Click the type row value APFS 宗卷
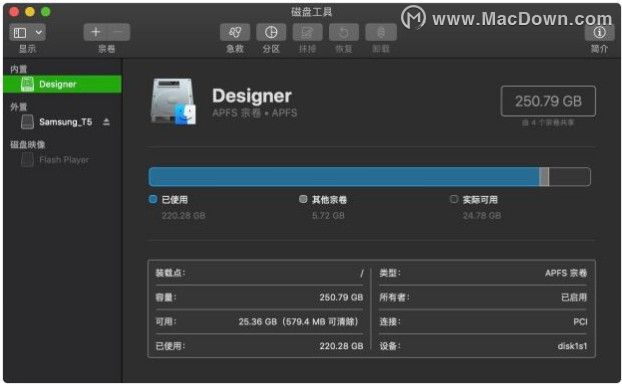The width and height of the screenshot is (622, 386). pyautogui.click(x=566, y=273)
